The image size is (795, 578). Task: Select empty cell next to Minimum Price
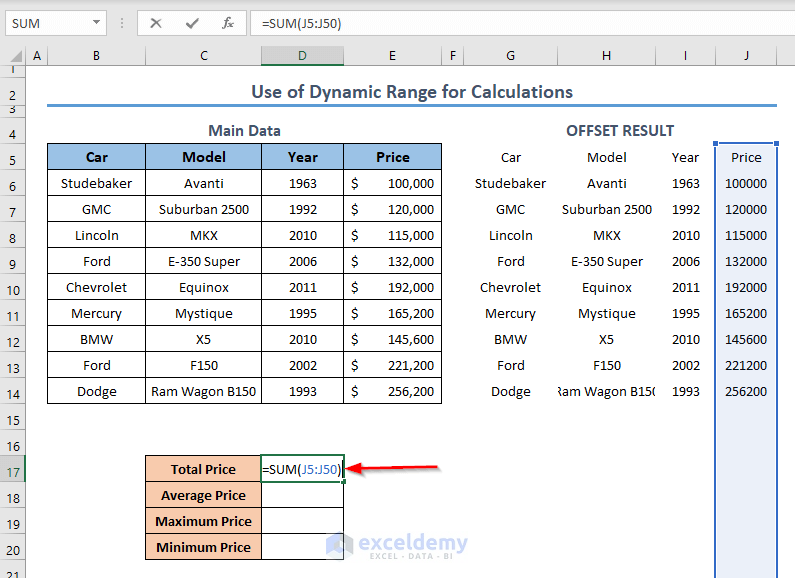[302, 548]
